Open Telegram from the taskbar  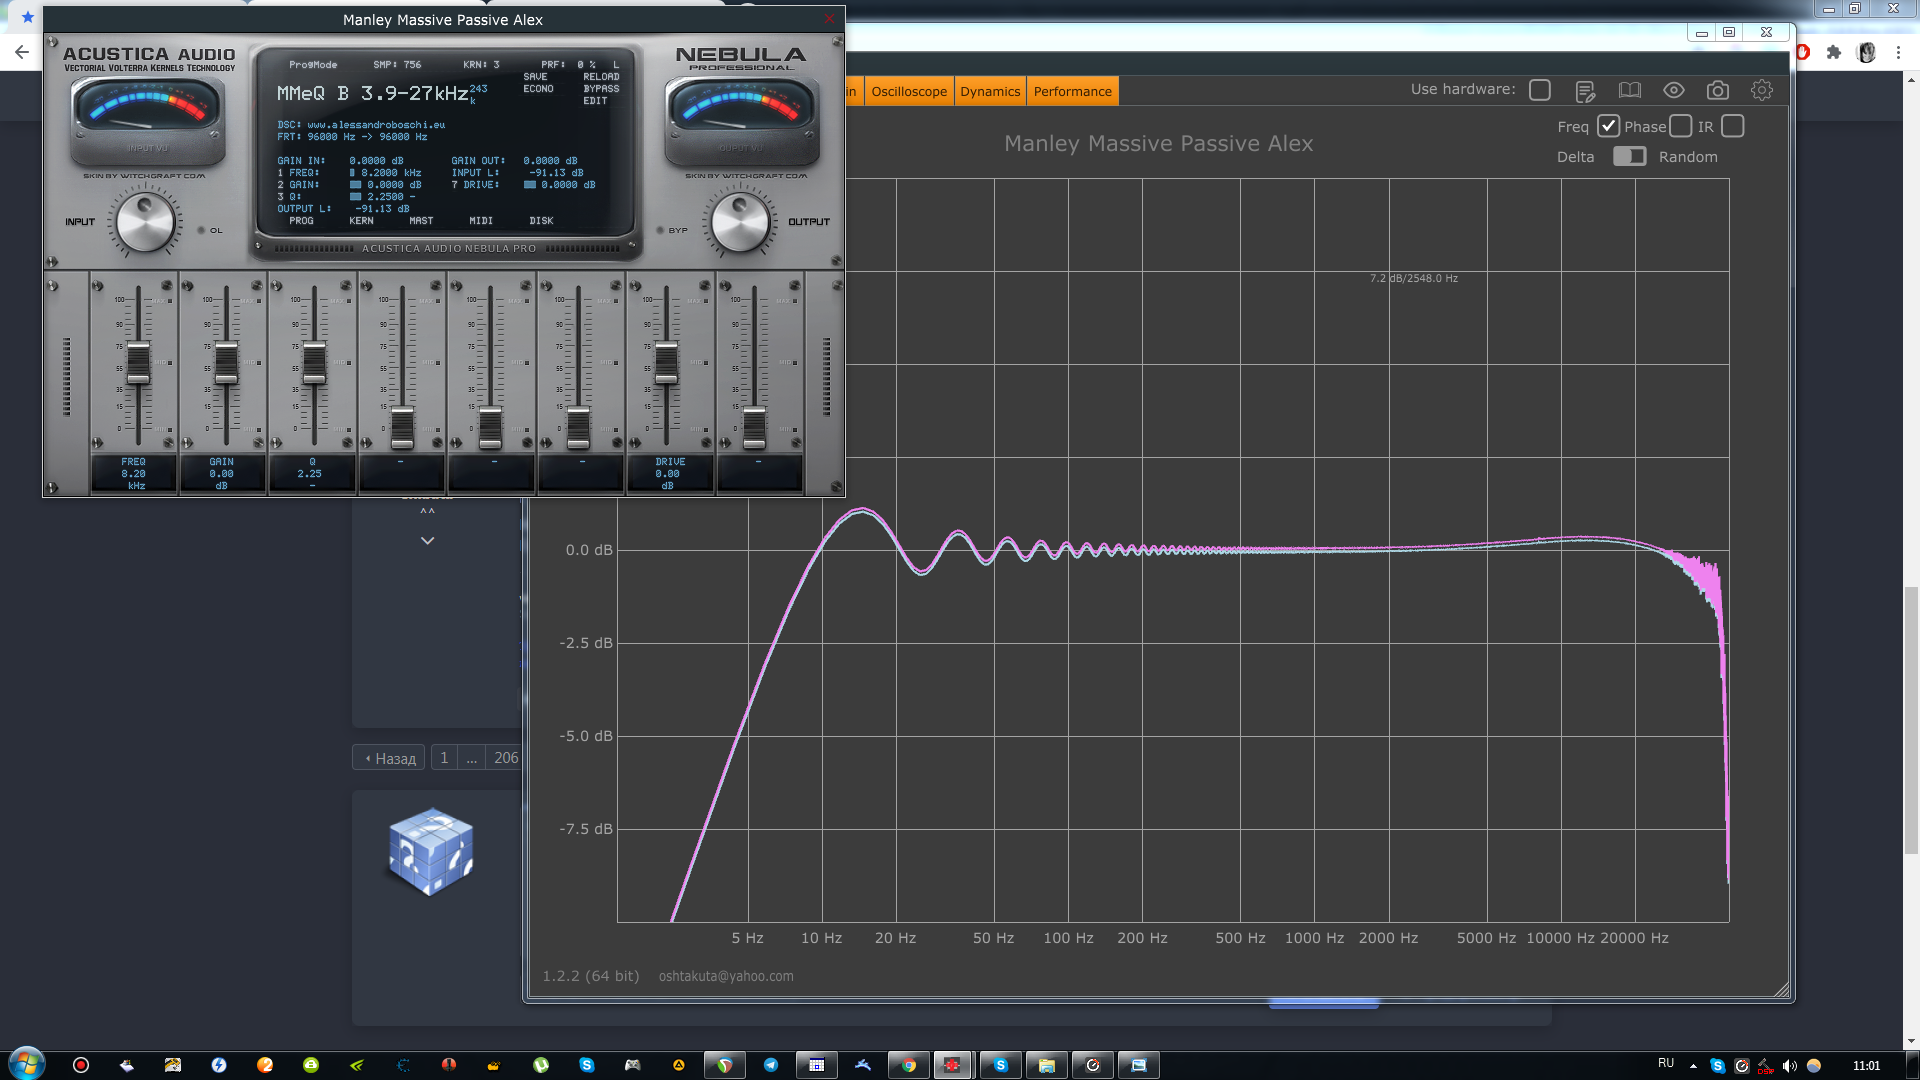pos(770,1065)
